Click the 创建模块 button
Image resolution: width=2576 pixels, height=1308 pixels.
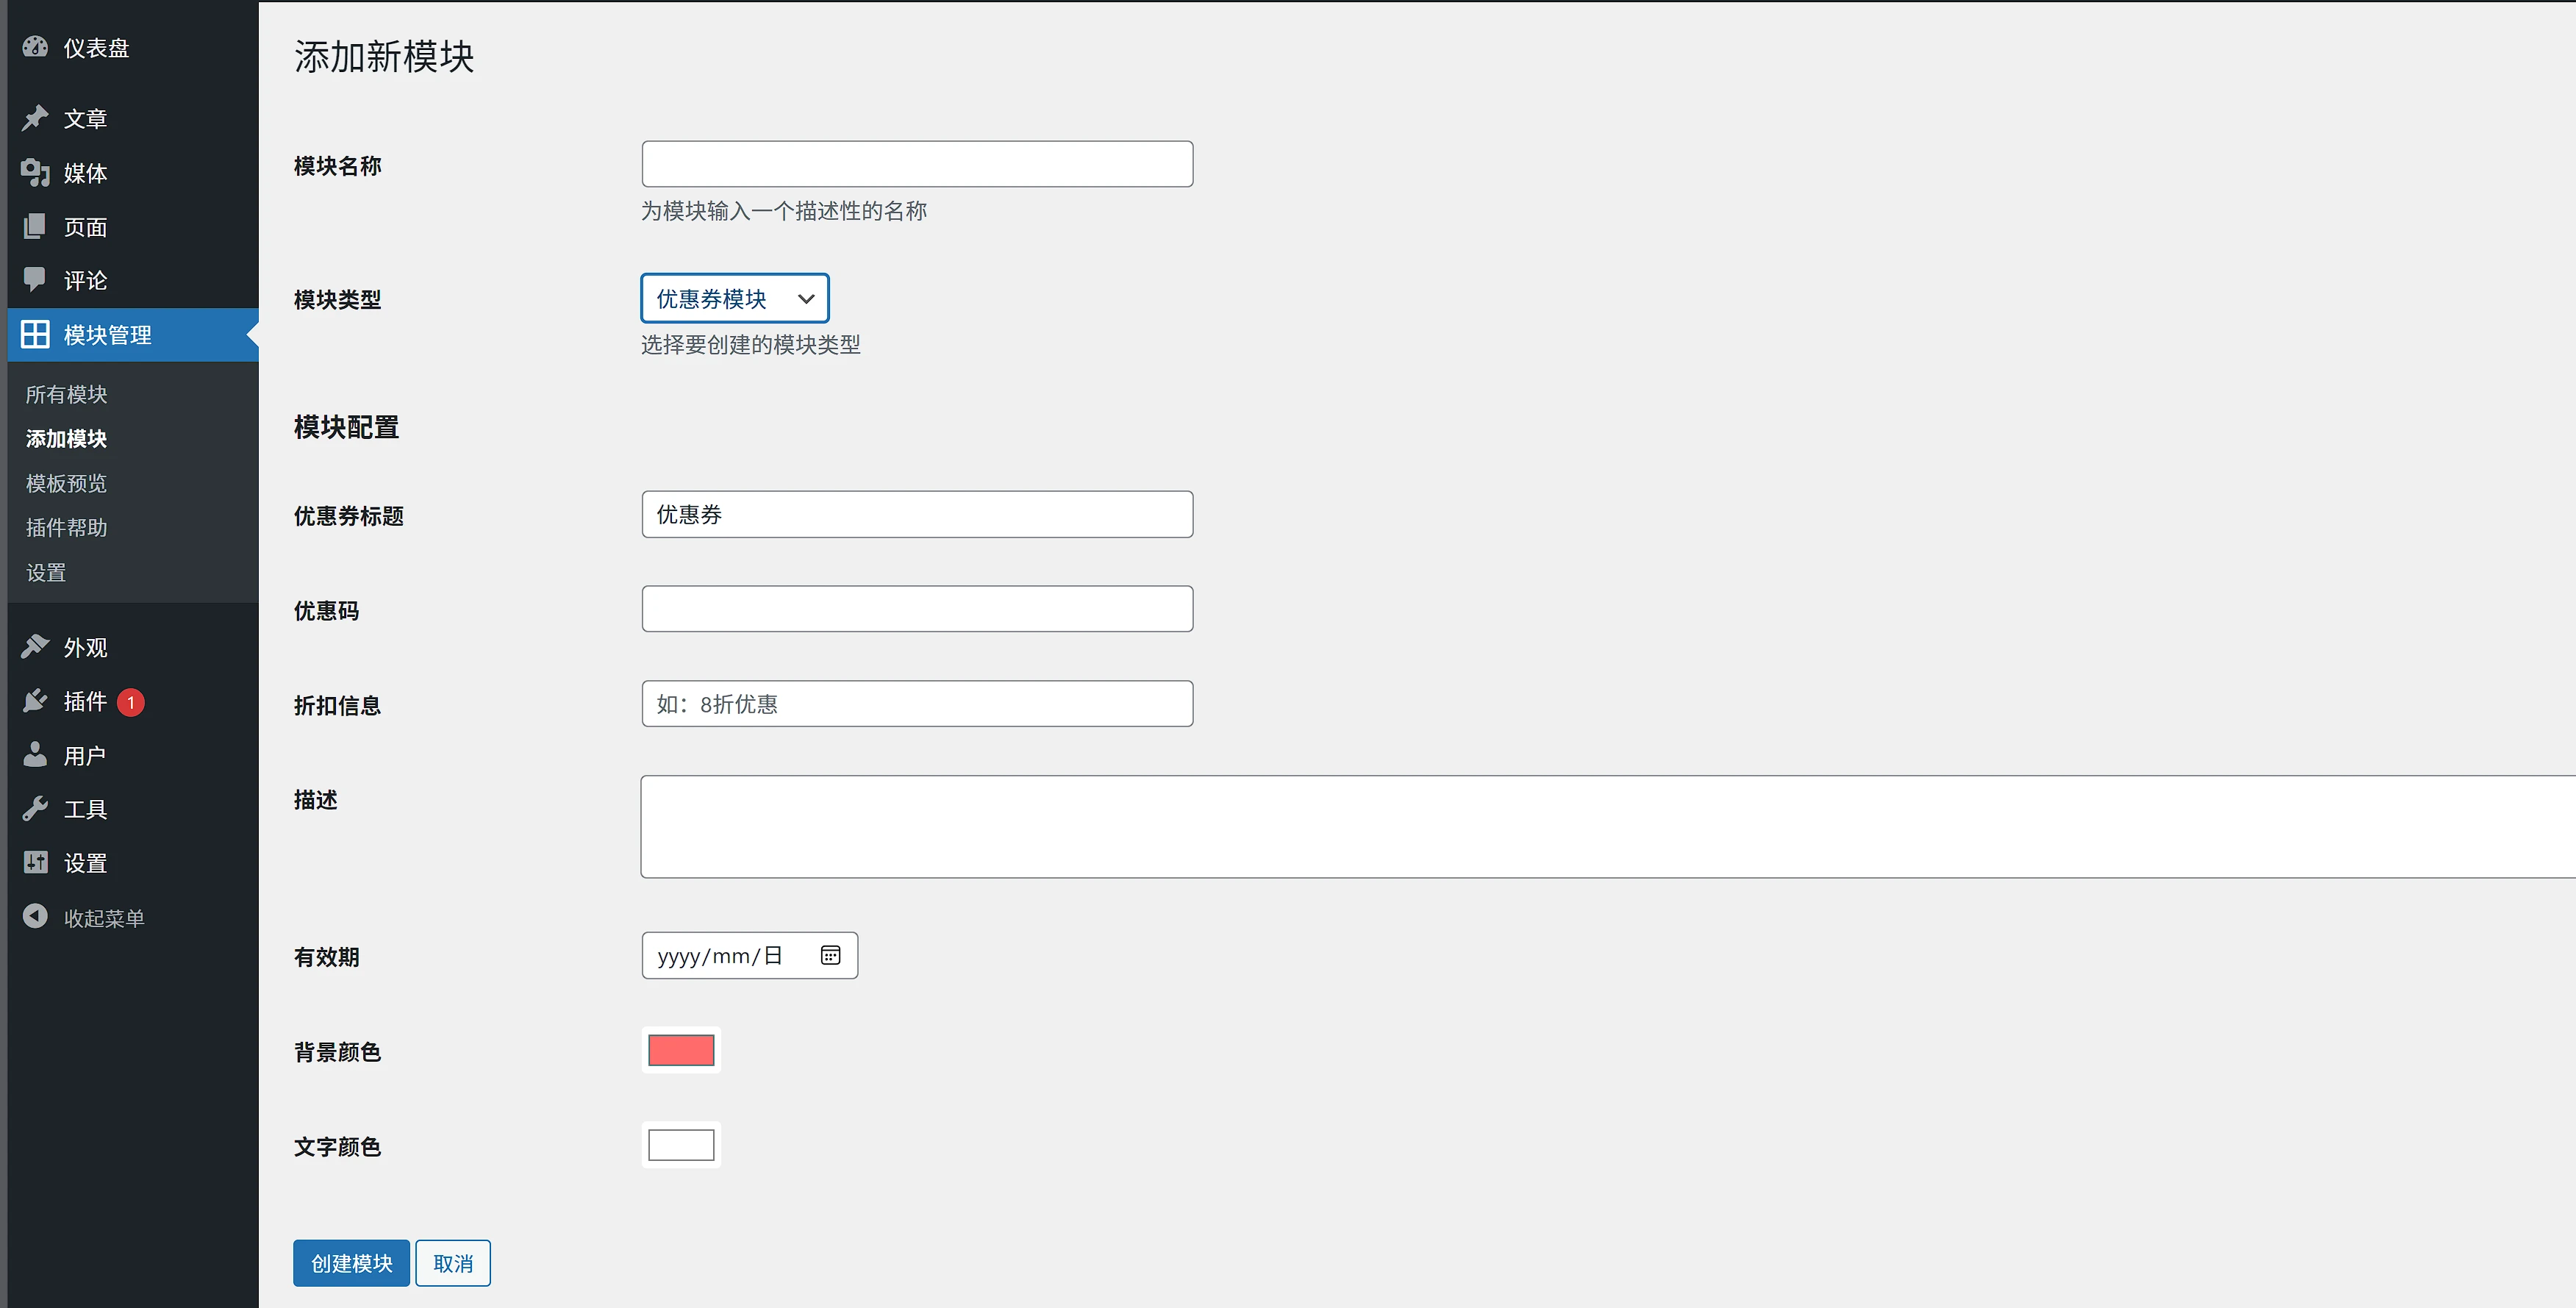click(x=351, y=1263)
